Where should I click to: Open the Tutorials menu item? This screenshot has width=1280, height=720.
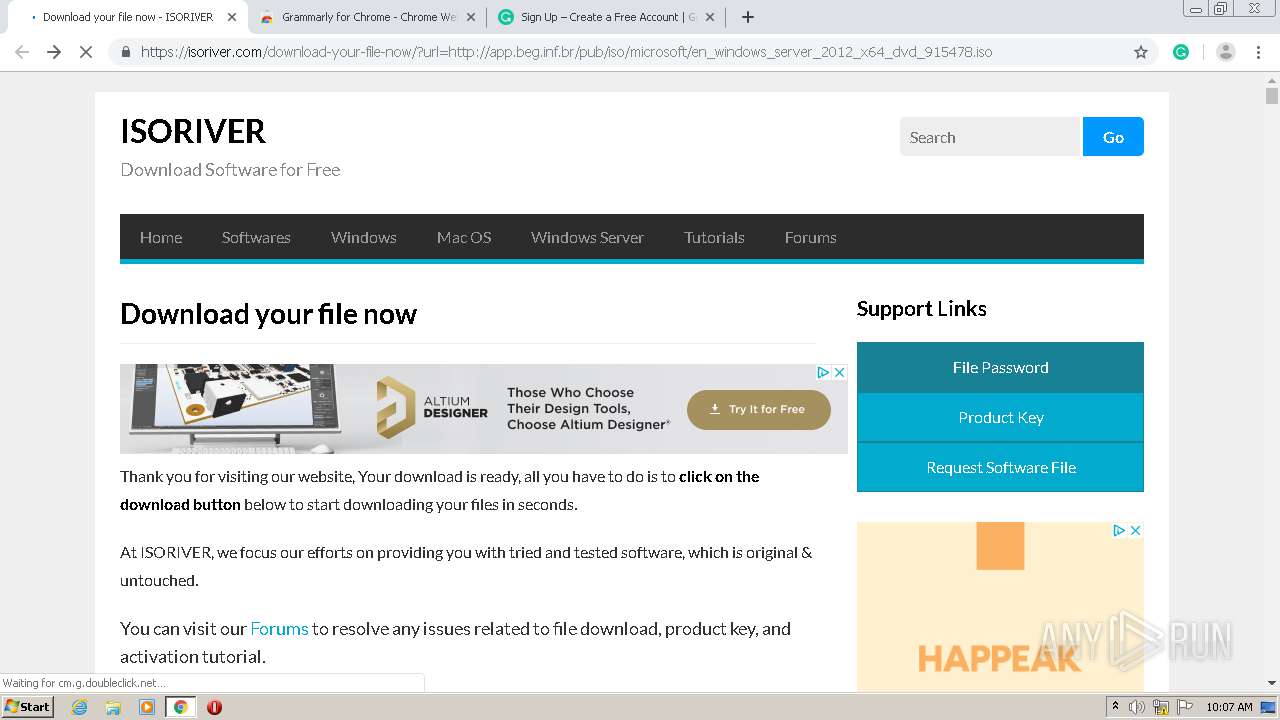pos(714,237)
